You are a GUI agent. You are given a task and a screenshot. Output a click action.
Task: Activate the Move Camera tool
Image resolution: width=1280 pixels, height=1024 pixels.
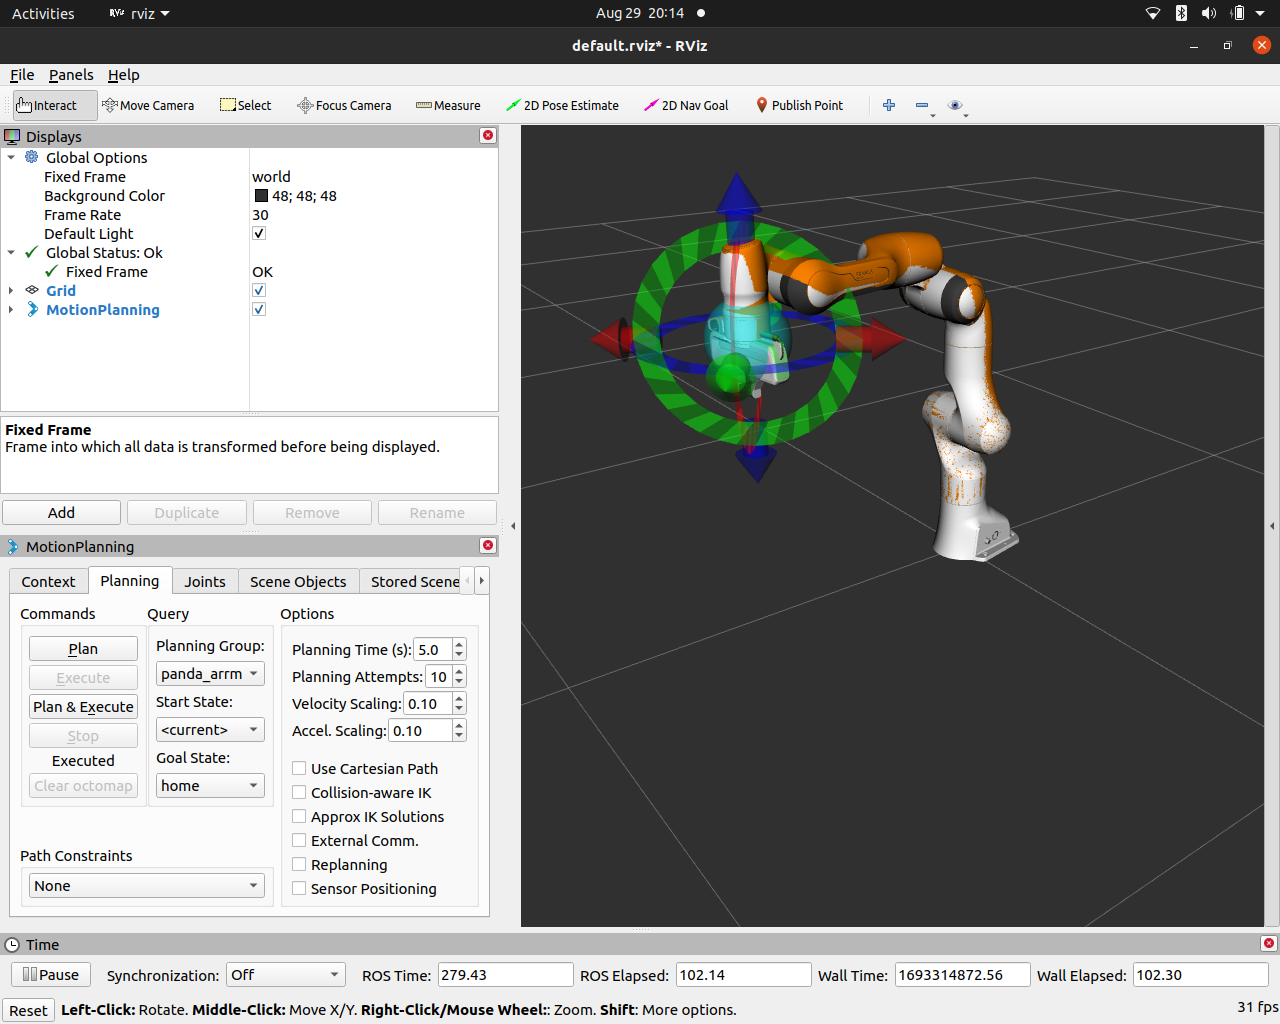click(x=148, y=105)
